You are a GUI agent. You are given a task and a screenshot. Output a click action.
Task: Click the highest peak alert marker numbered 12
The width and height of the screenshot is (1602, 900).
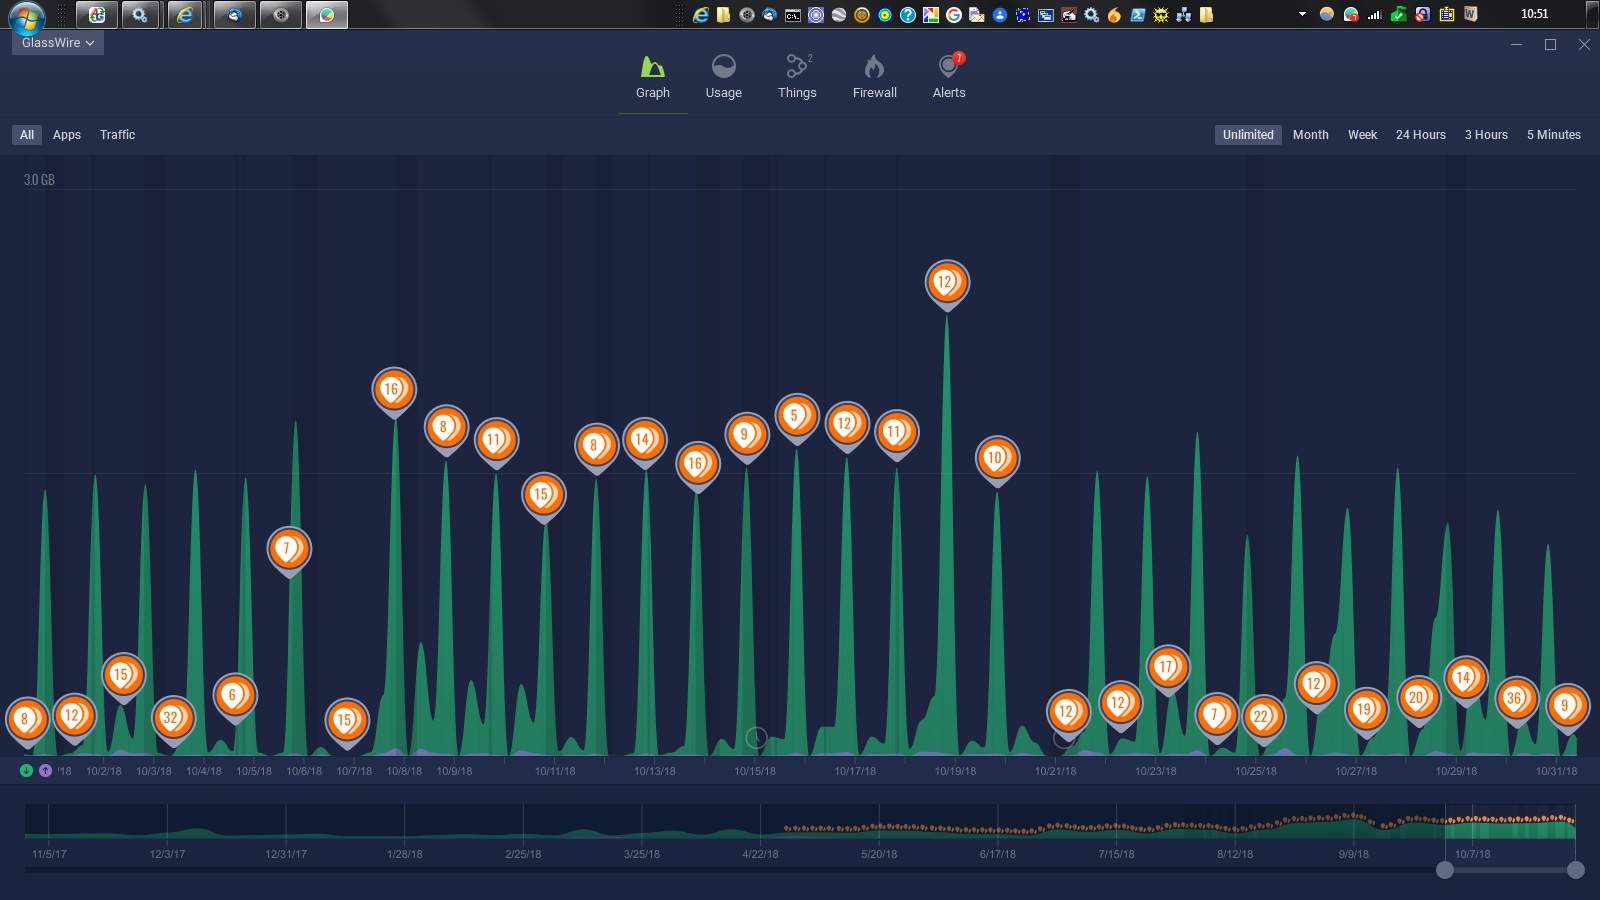pyautogui.click(x=946, y=283)
